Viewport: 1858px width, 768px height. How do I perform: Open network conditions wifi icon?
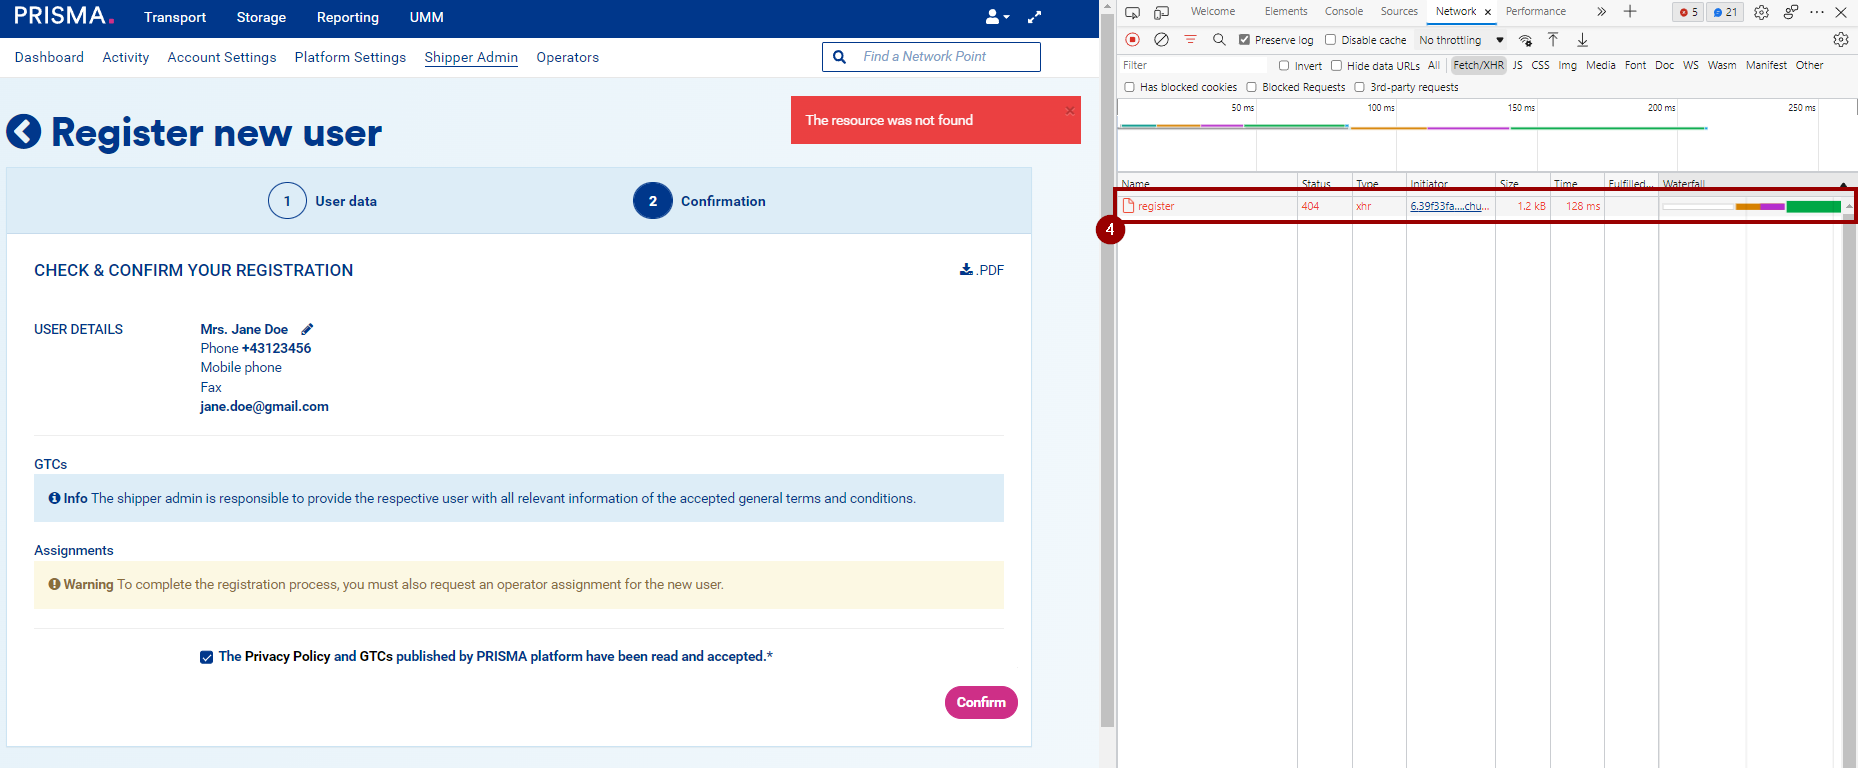point(1525,40)
